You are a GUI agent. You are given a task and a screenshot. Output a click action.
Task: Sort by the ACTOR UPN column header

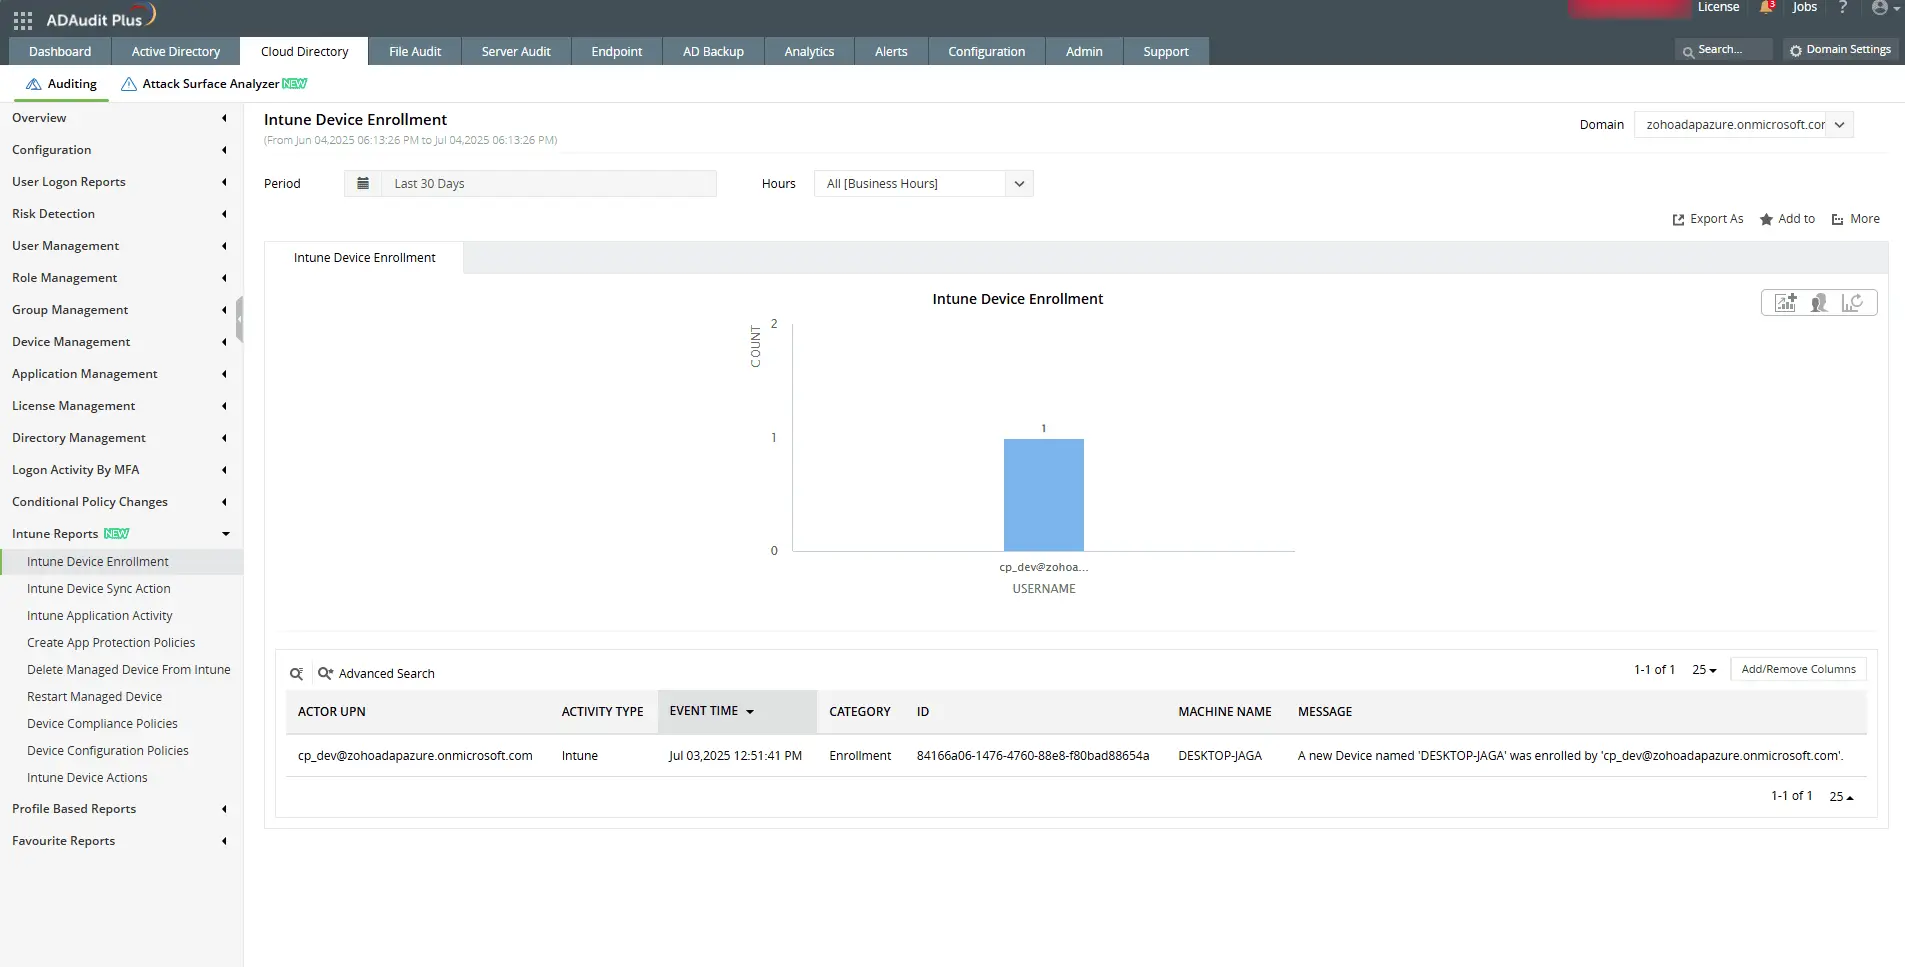click(x=332, y=712)
